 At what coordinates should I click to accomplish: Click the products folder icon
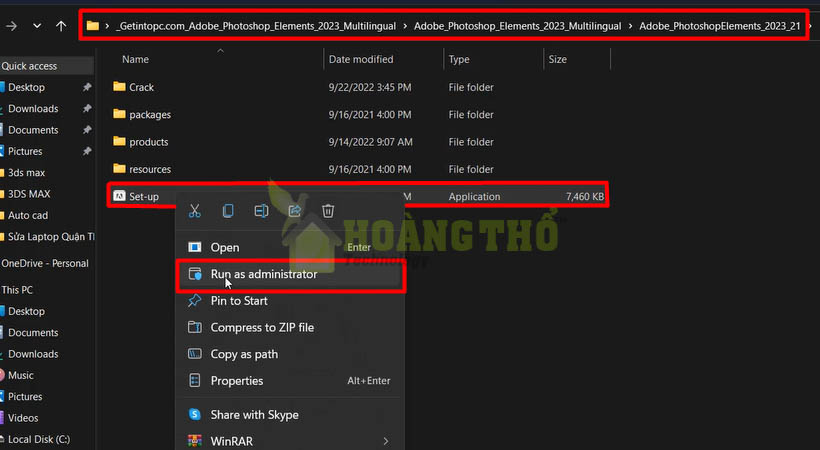point(119,141)
